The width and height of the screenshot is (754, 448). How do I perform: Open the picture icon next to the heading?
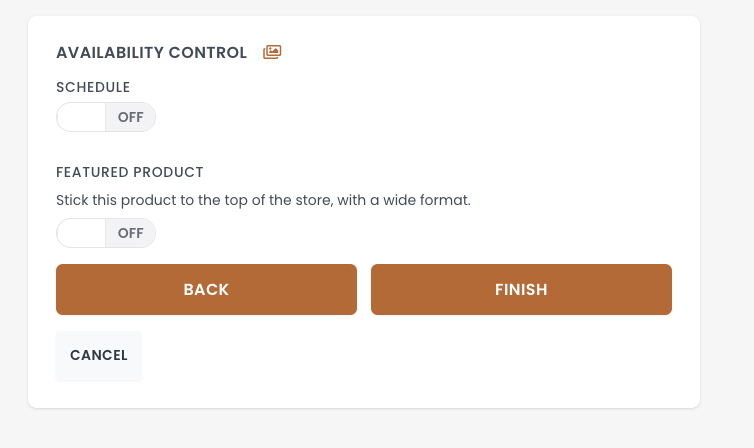click(x=272, y=52)
